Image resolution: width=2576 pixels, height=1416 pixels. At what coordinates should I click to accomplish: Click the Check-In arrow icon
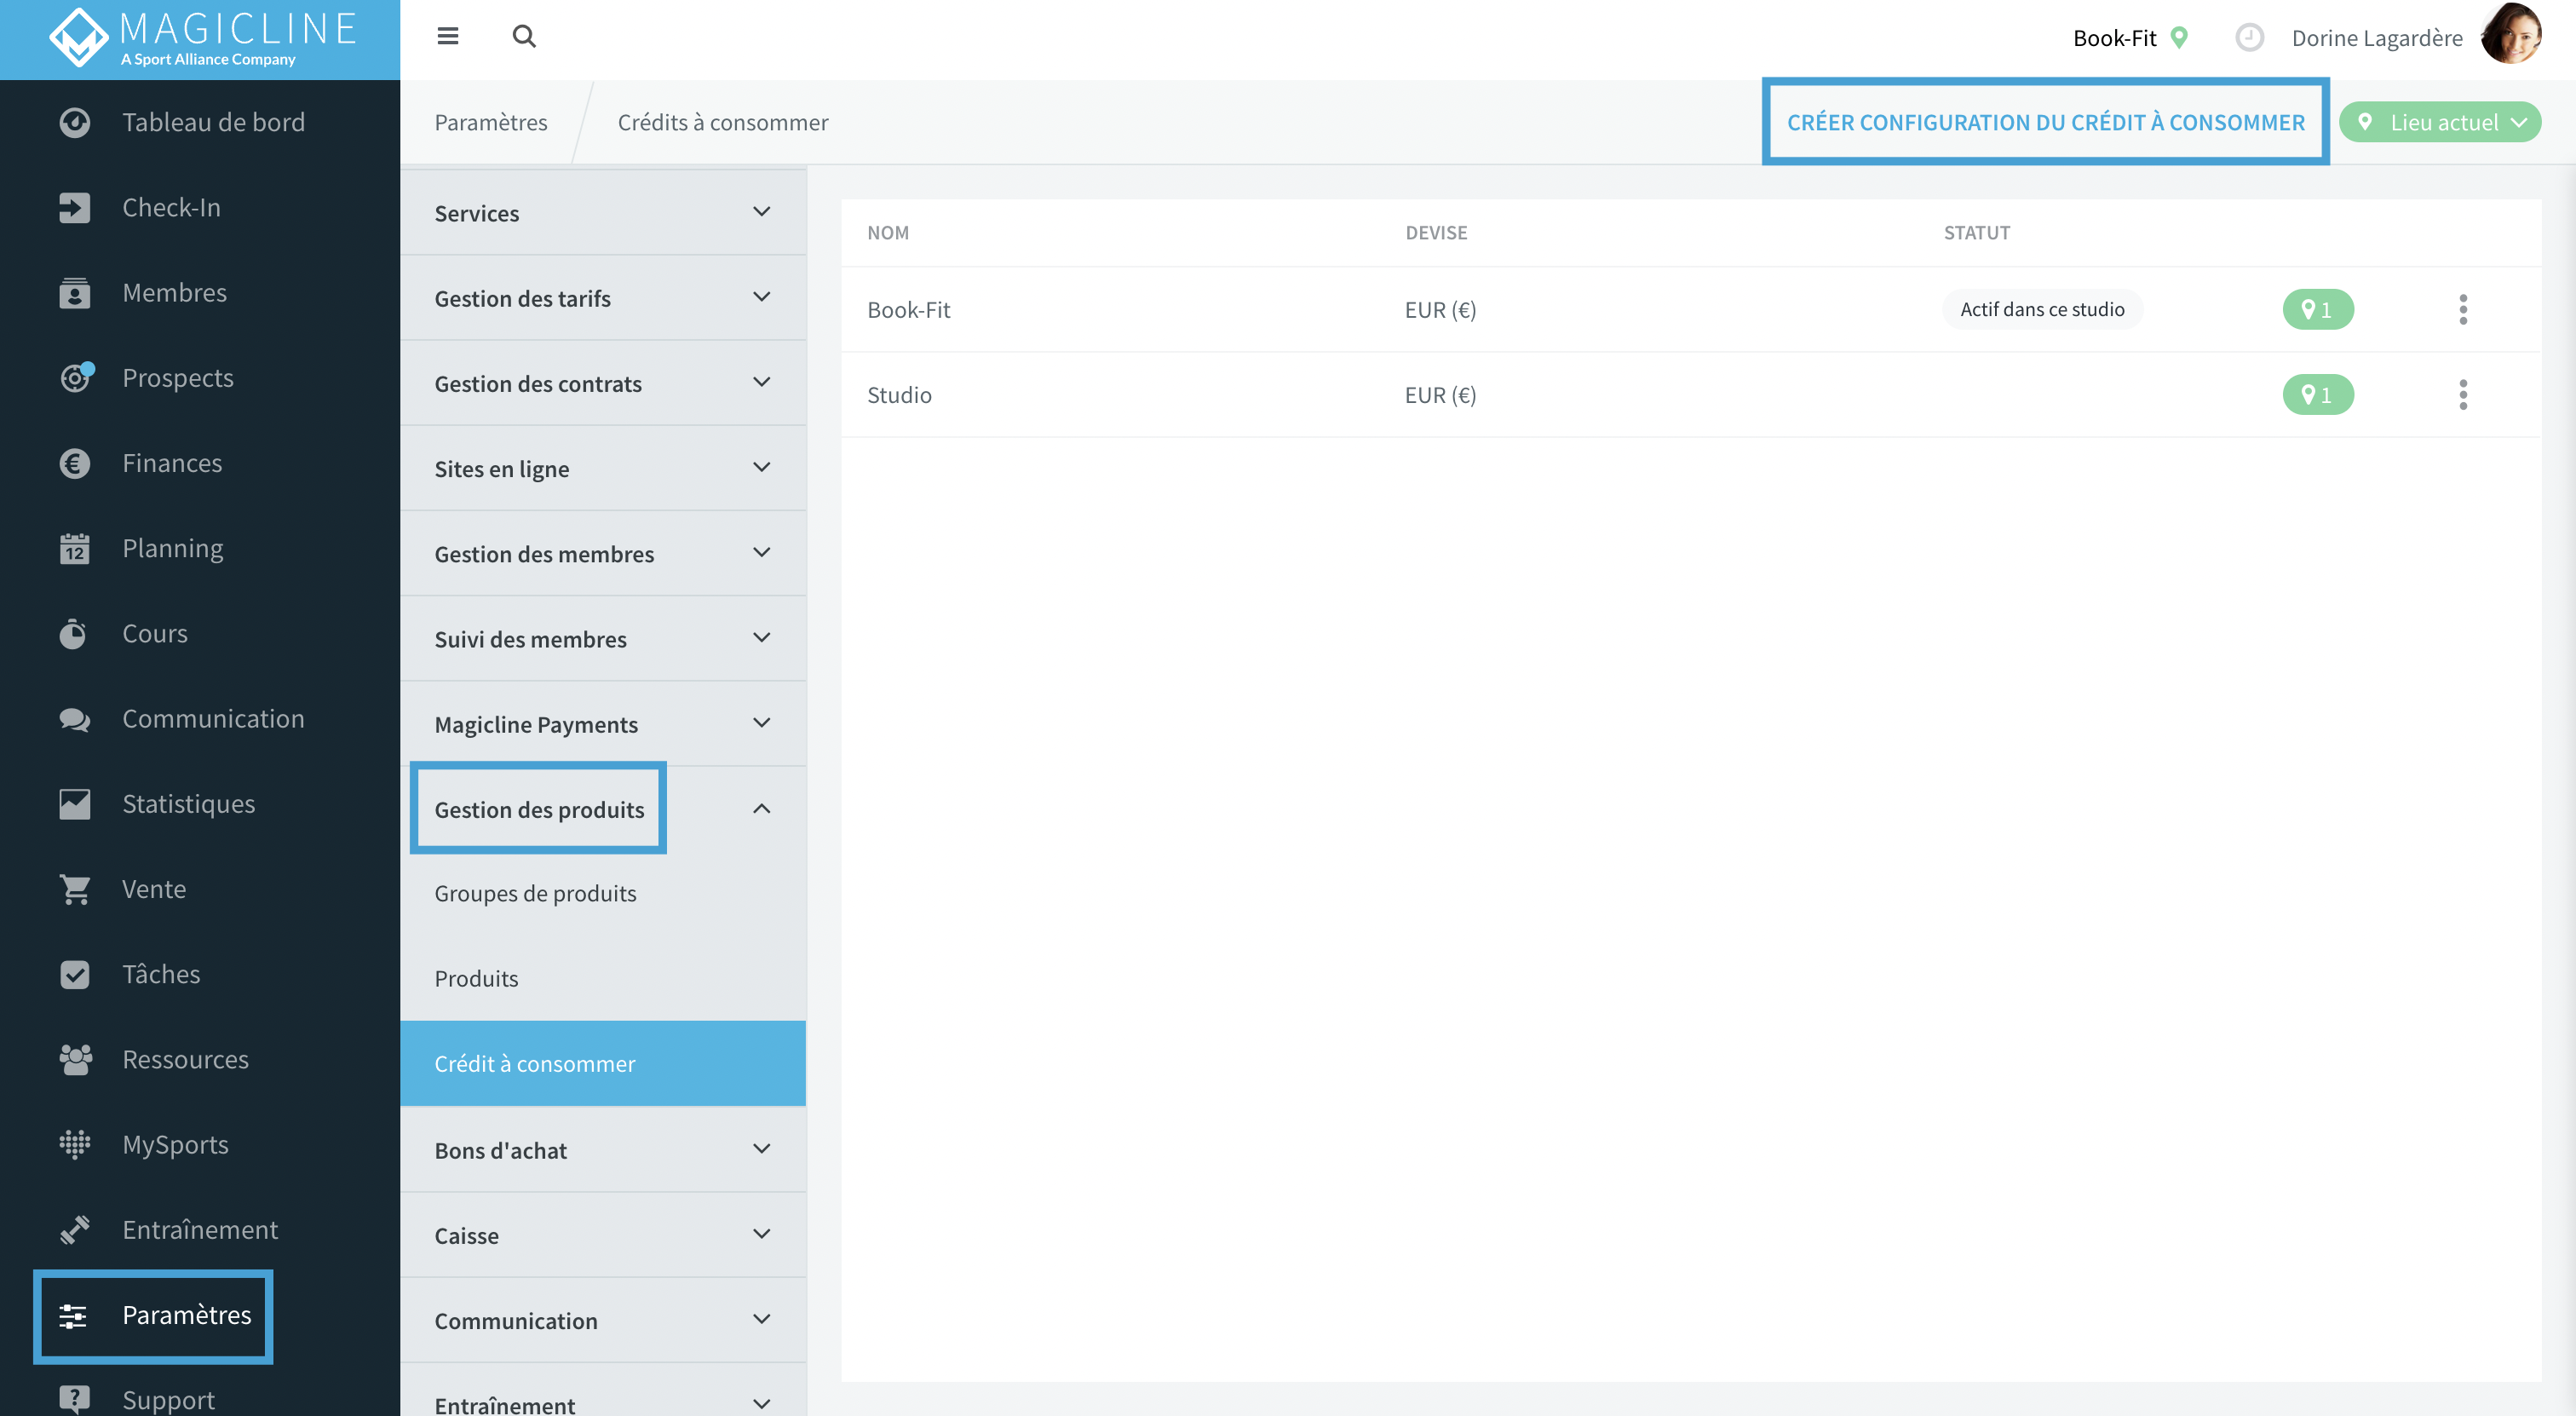(74, 208)
